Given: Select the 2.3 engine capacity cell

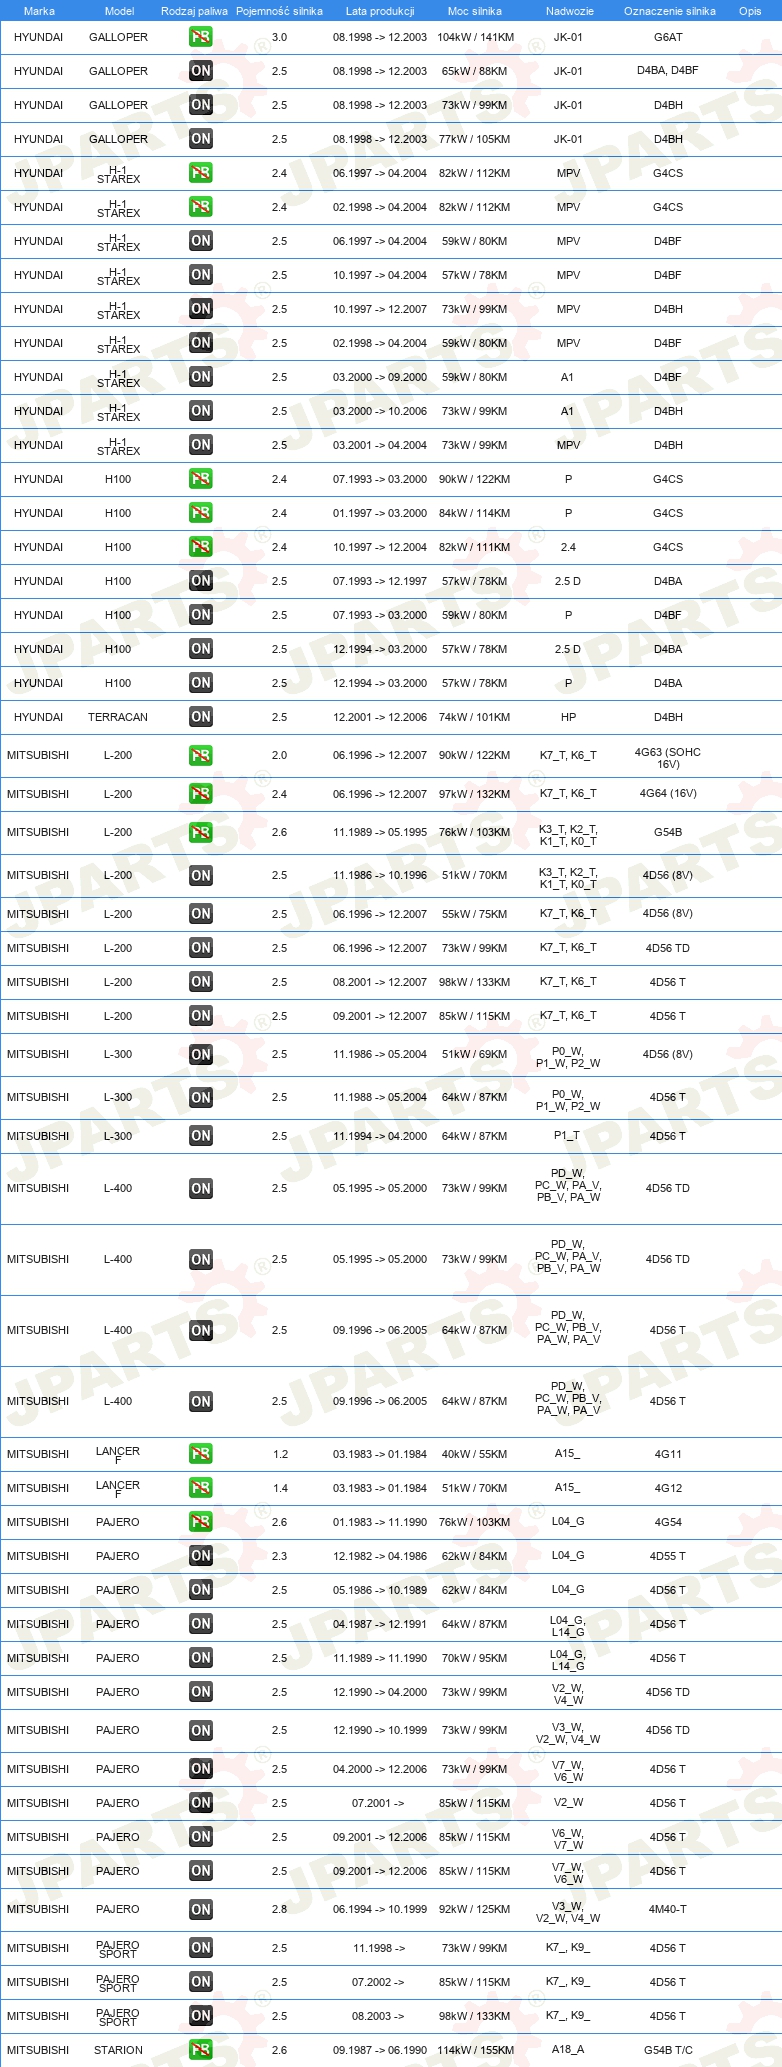Looking at the screenshot, I should [x=279, y=1556].
